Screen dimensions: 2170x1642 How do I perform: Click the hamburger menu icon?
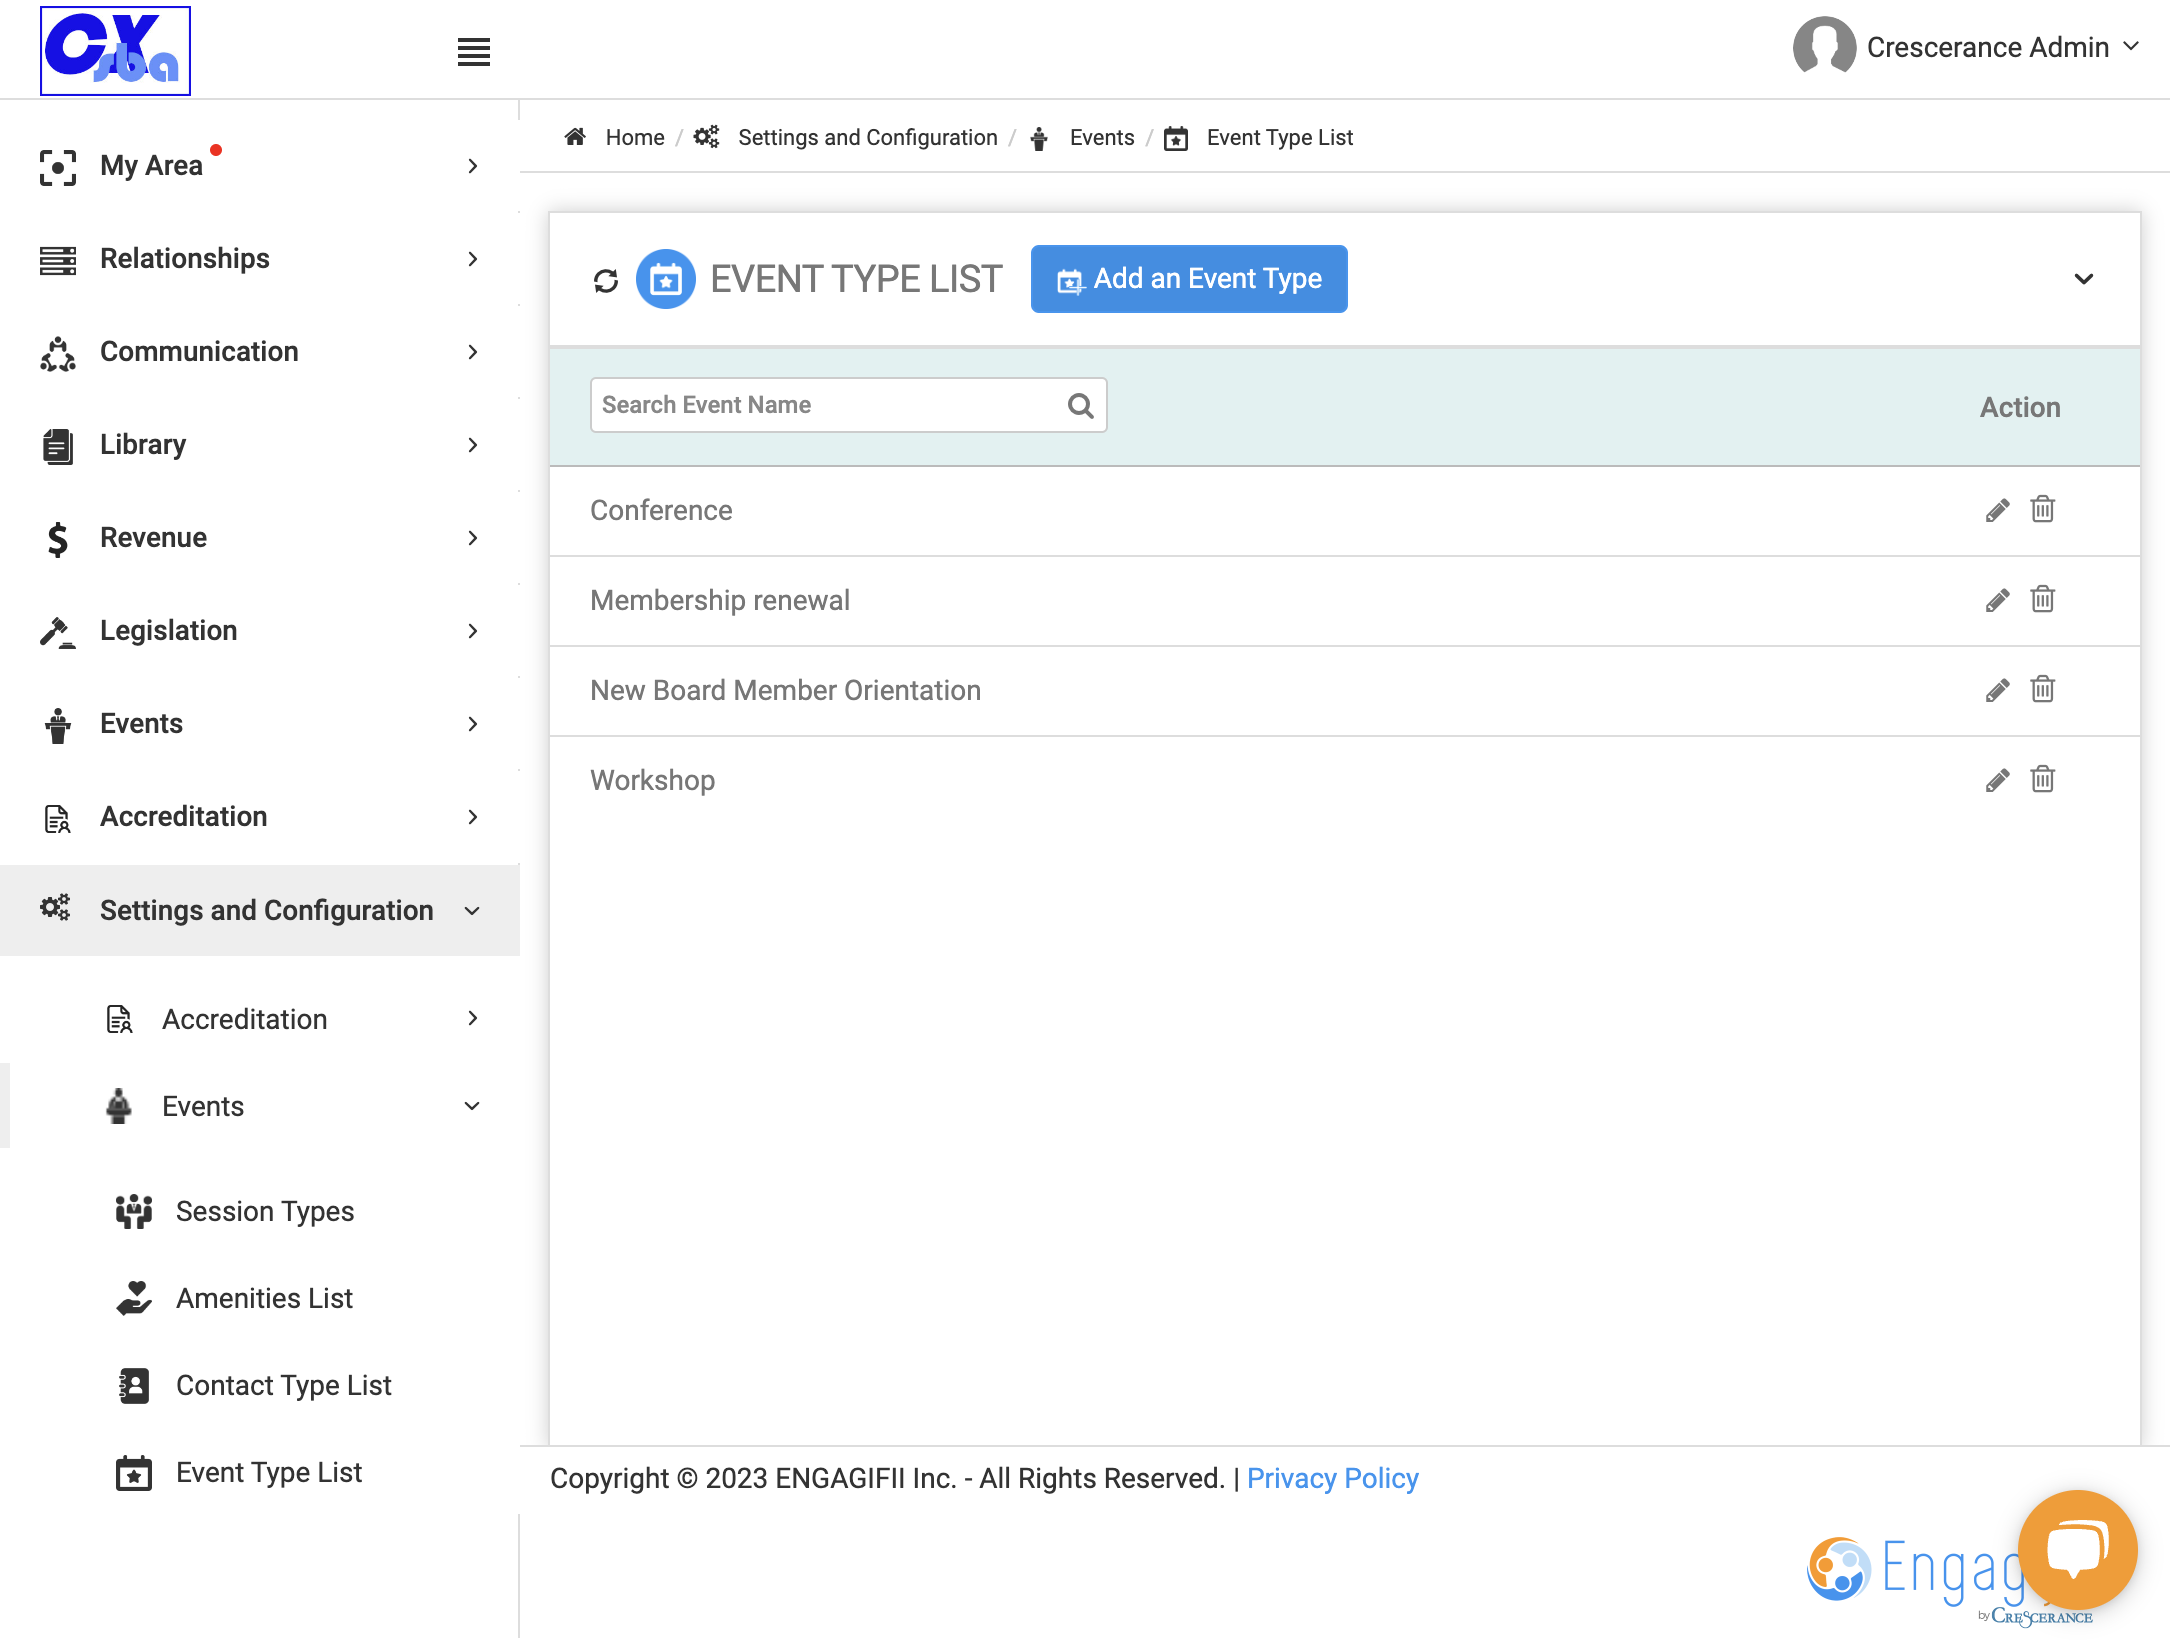pyautogui.click(x=473, y=52)
